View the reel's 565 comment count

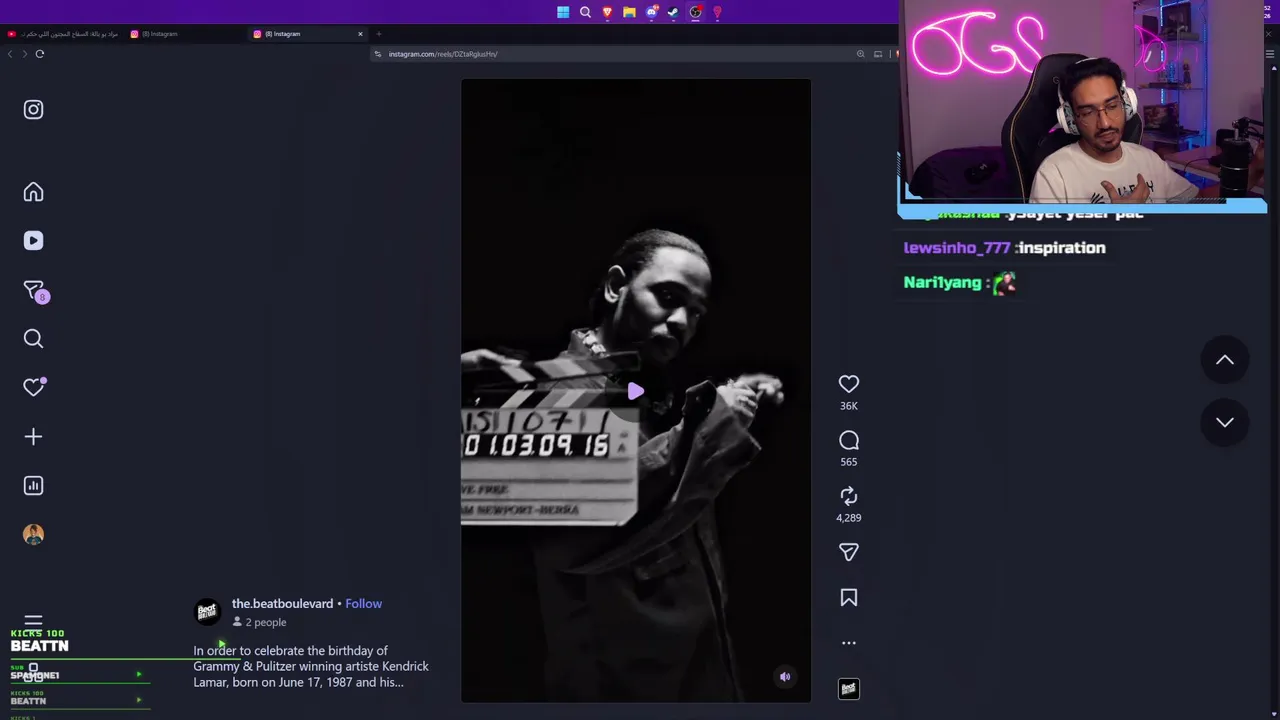click(x=849, y=462)
